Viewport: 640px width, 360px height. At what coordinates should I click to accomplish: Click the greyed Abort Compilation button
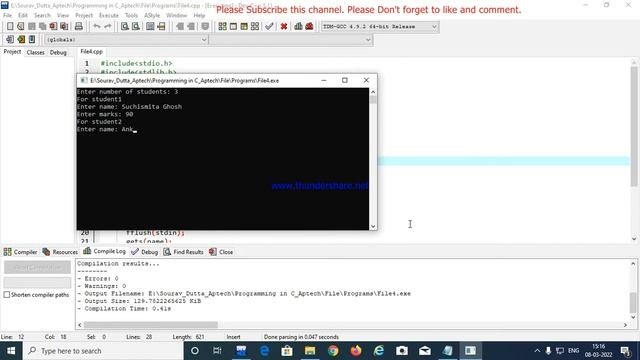[37, 267]
